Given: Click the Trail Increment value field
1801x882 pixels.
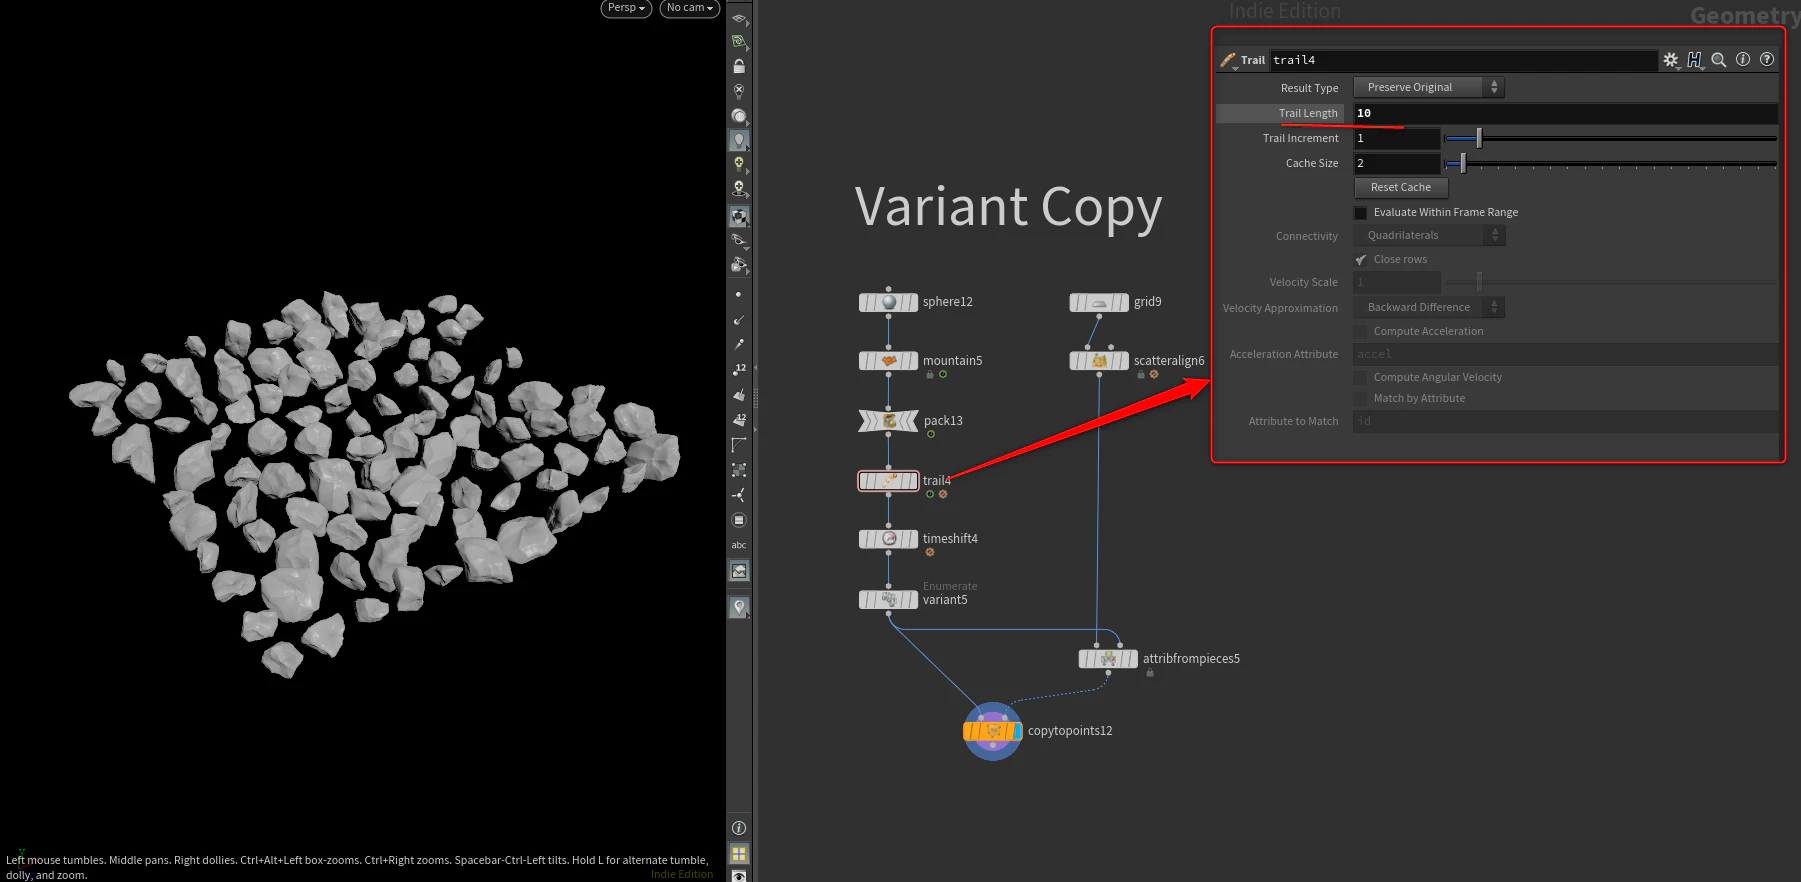Looking at the screenshot, I should (x=1397, y=139).
